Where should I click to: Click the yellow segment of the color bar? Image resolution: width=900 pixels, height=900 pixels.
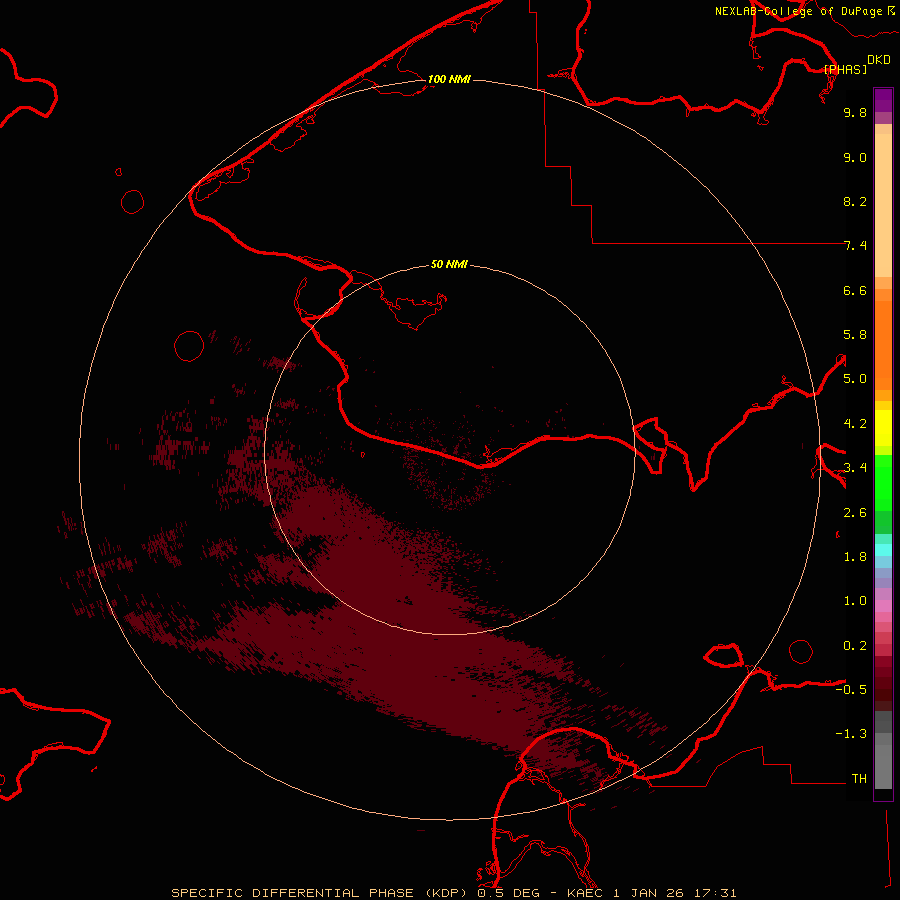click(883, 428)
